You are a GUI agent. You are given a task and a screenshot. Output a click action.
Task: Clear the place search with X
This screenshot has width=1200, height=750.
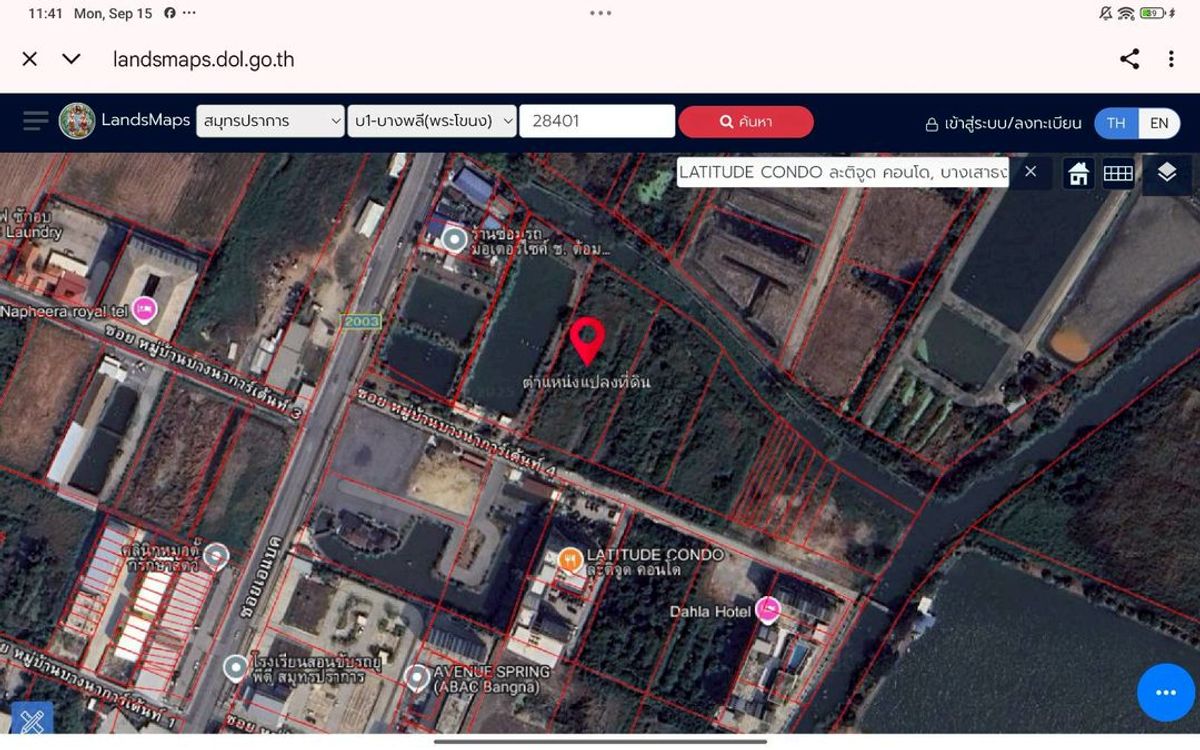[1030, 172]
